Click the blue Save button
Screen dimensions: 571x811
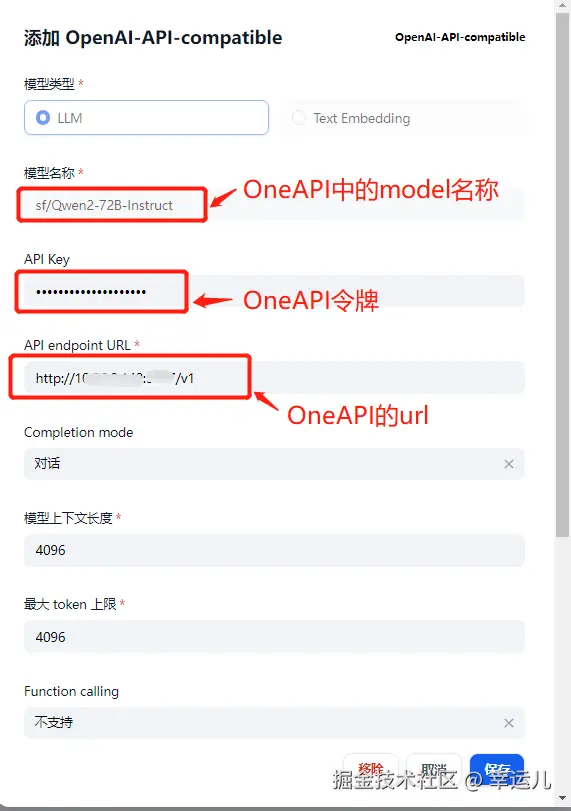click(x=497, y=769)
